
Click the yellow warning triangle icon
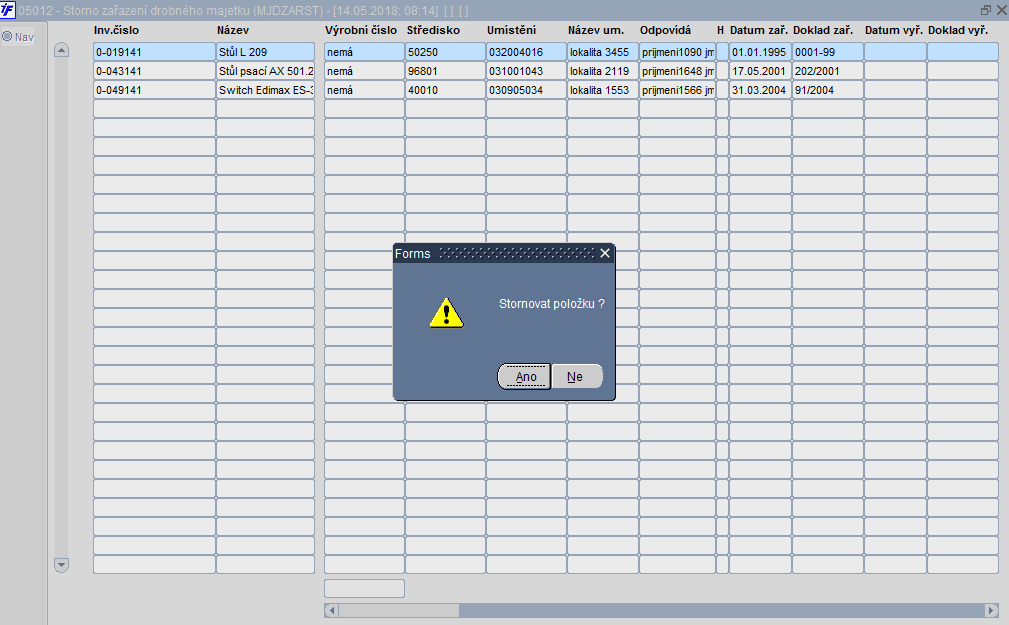coord(447,313)
